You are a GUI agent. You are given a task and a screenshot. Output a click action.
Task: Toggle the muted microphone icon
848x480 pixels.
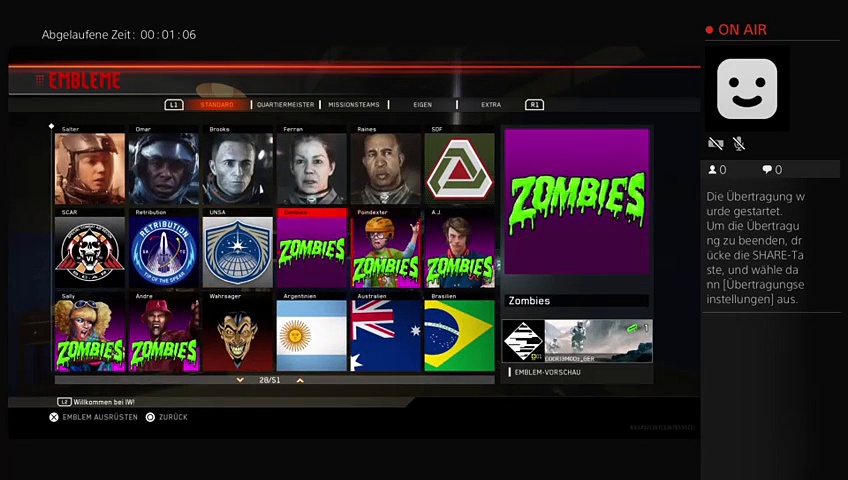tap(739, 145)
